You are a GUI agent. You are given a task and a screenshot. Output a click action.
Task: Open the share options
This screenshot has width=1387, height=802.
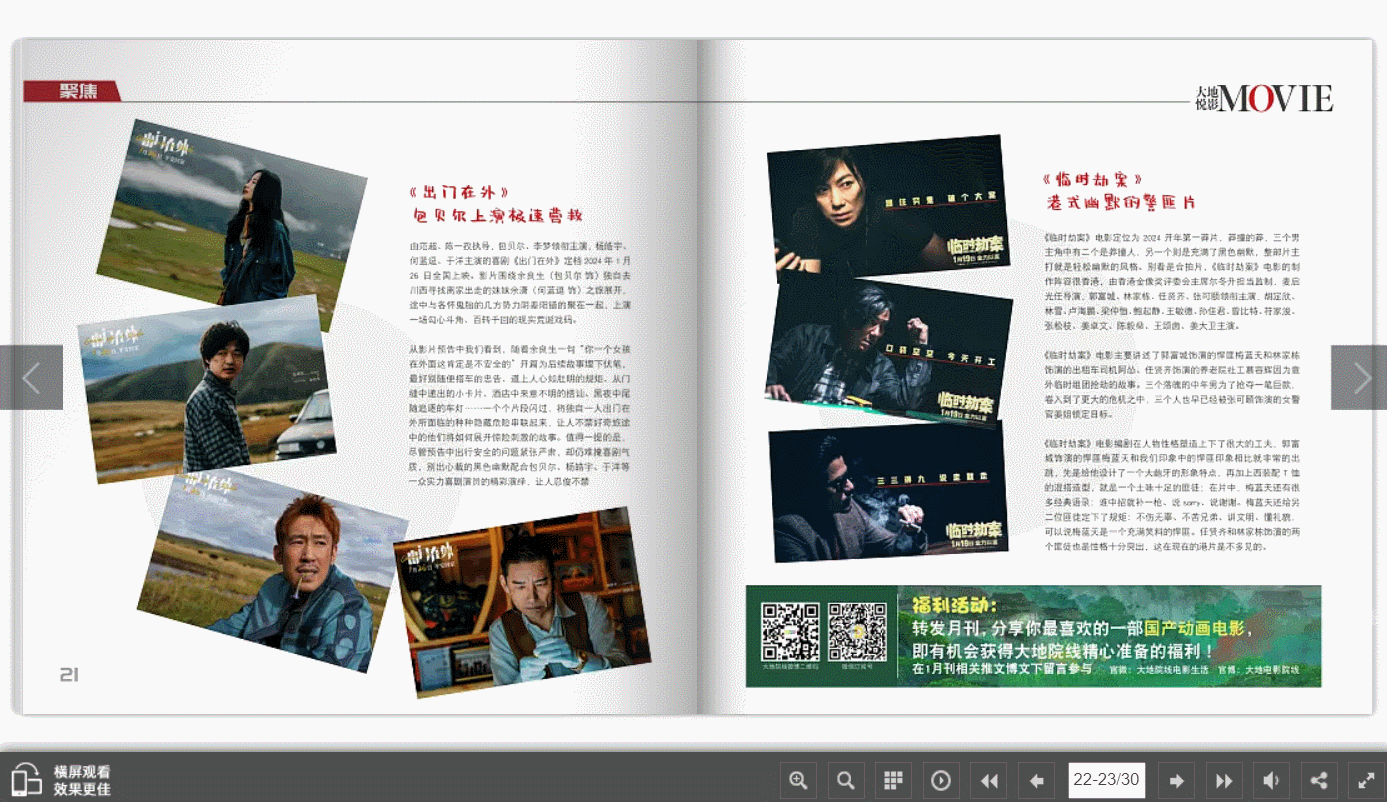(1319, 780)
